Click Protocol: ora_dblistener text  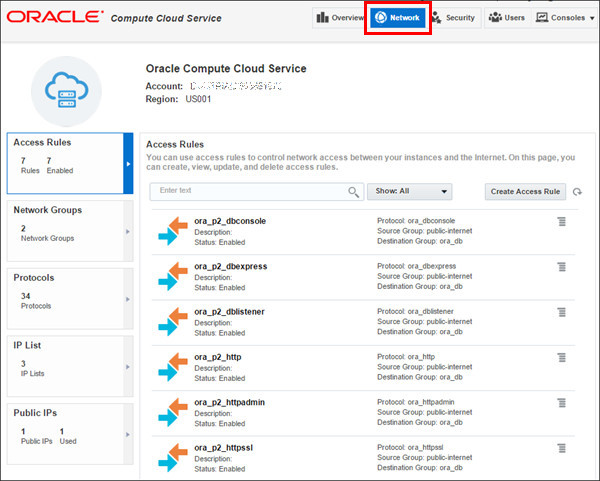[415, 311]
